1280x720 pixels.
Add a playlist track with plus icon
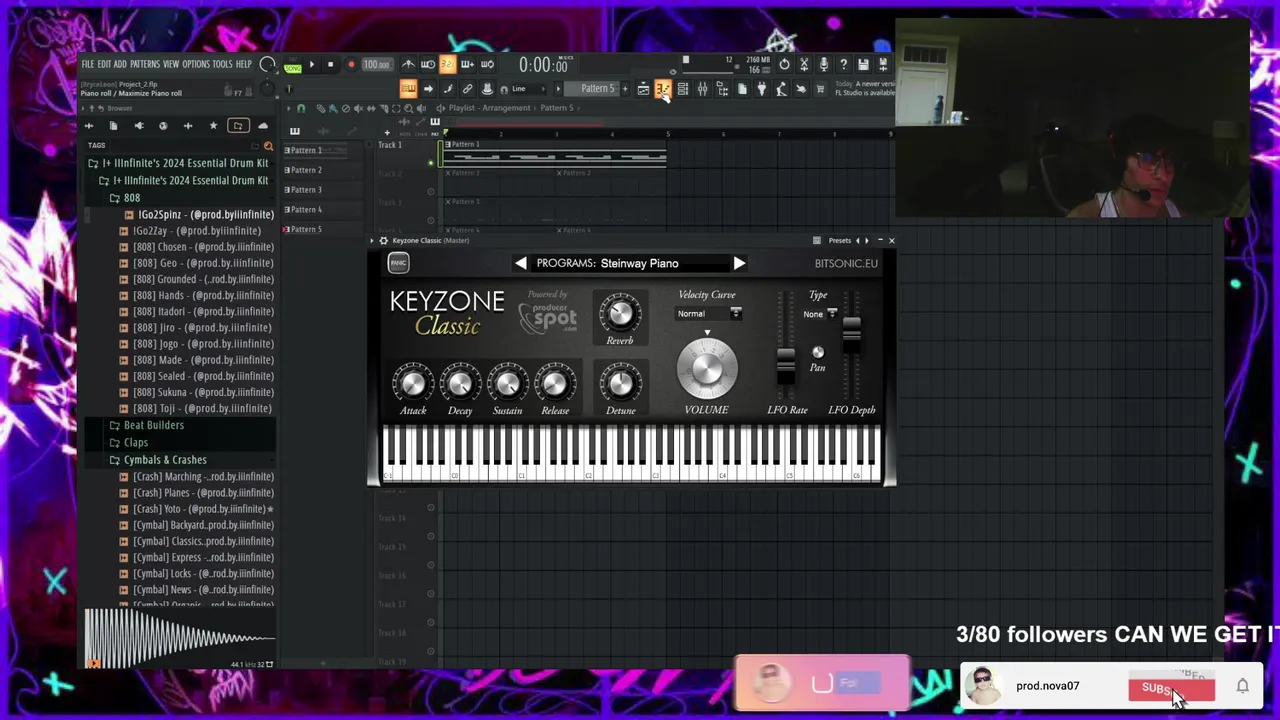point(387,132)
